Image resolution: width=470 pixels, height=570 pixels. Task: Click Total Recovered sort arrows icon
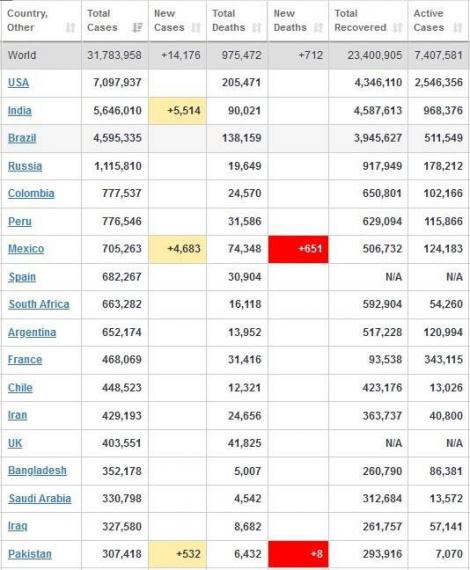398,28
